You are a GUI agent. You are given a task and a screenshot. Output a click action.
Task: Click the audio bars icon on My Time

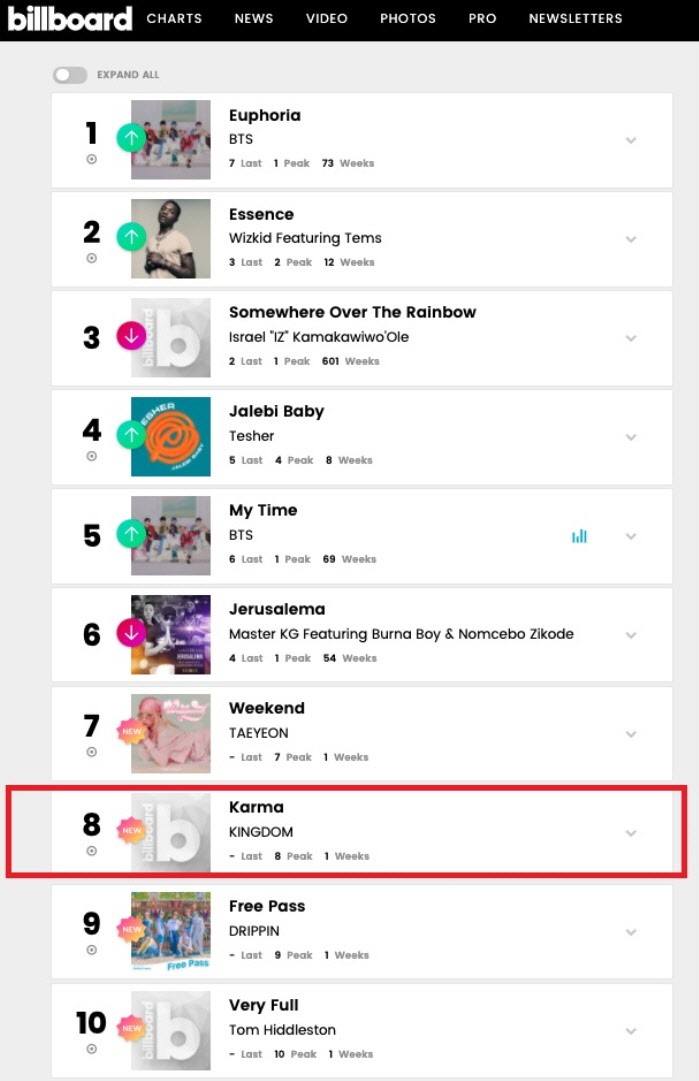(579, 536)
